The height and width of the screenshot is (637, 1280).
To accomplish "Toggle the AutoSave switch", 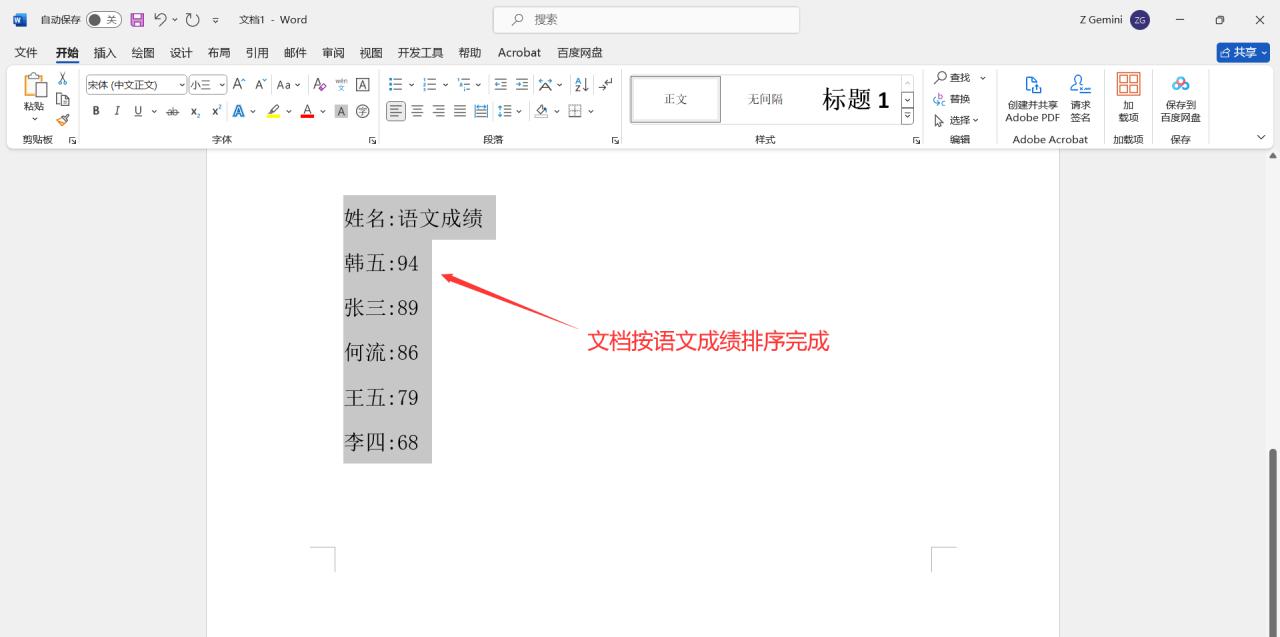I will tap(103, 20).
